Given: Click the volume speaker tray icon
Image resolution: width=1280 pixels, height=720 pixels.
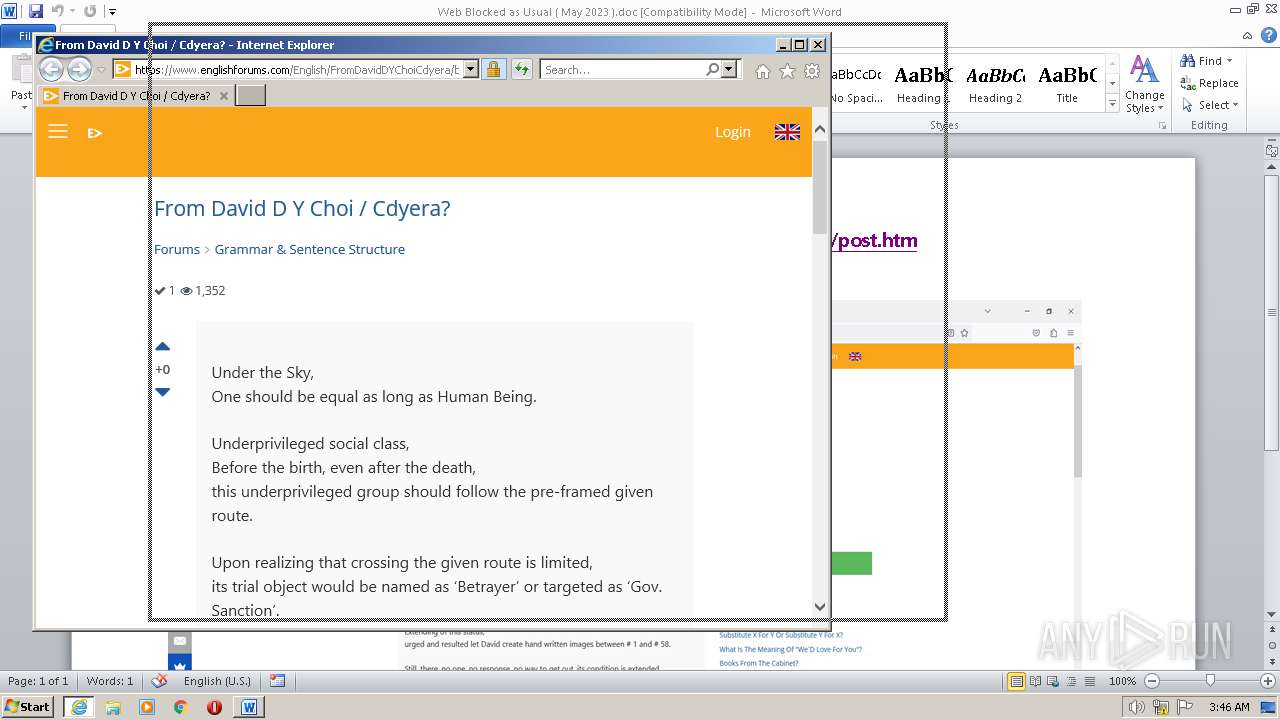Looking at the screenshot, I should 1137,707.
